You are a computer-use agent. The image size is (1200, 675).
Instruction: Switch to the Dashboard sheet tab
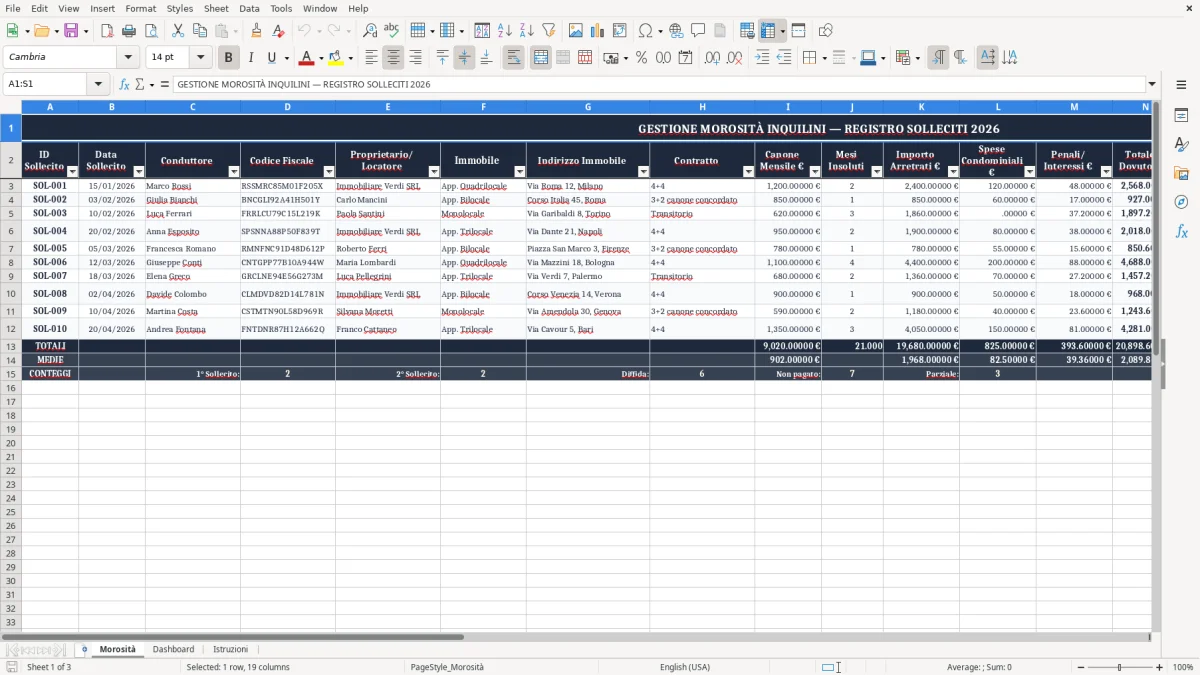pos(173,649)
